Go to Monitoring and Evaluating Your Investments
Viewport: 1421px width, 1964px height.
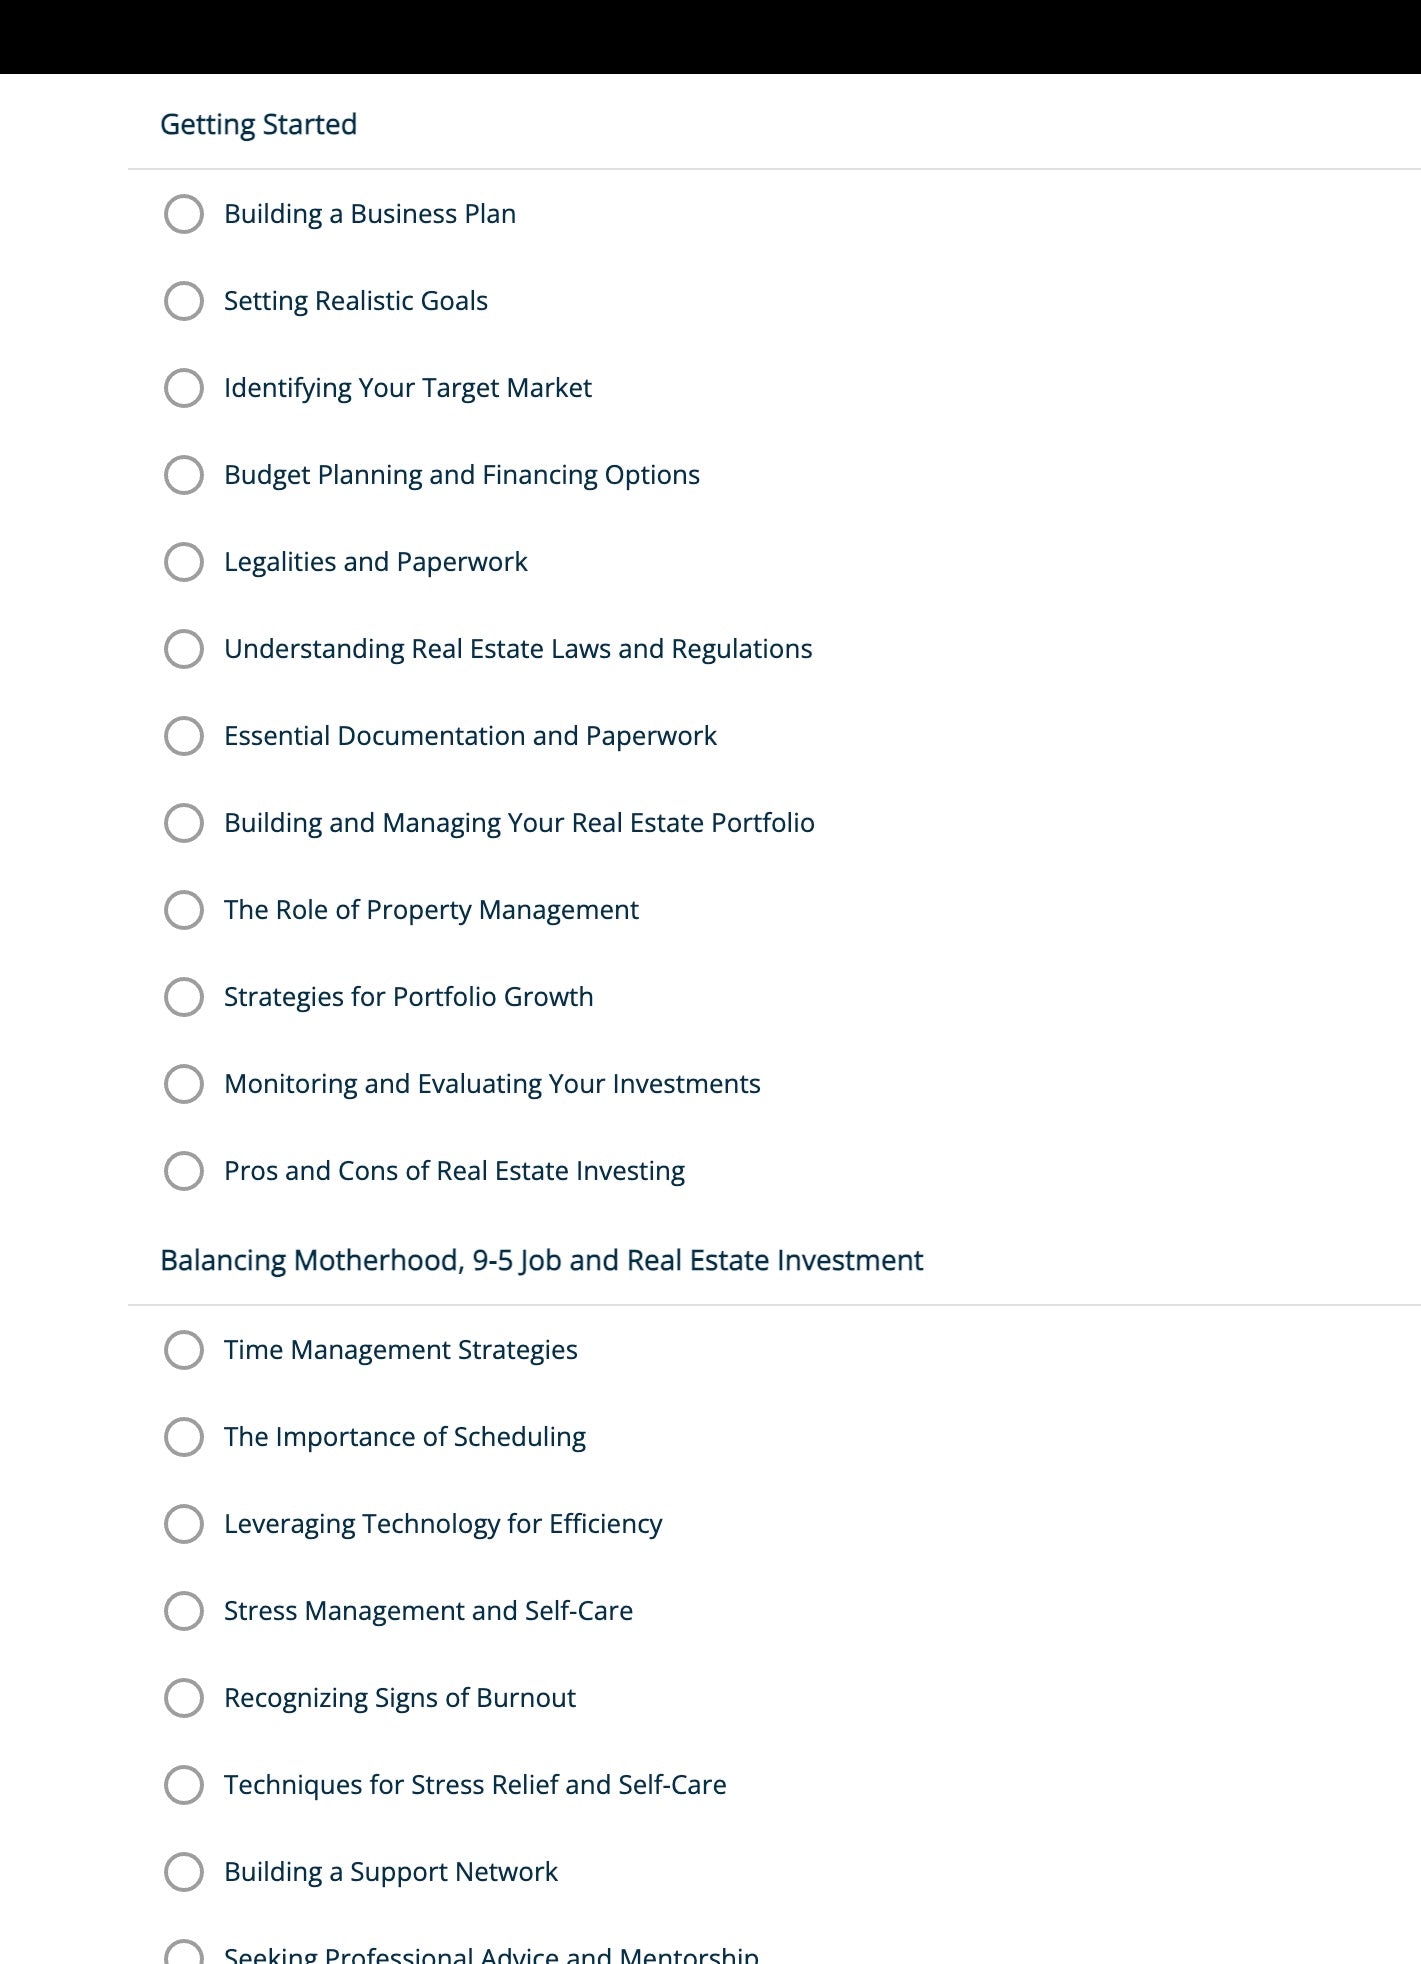click(492, 1084)
